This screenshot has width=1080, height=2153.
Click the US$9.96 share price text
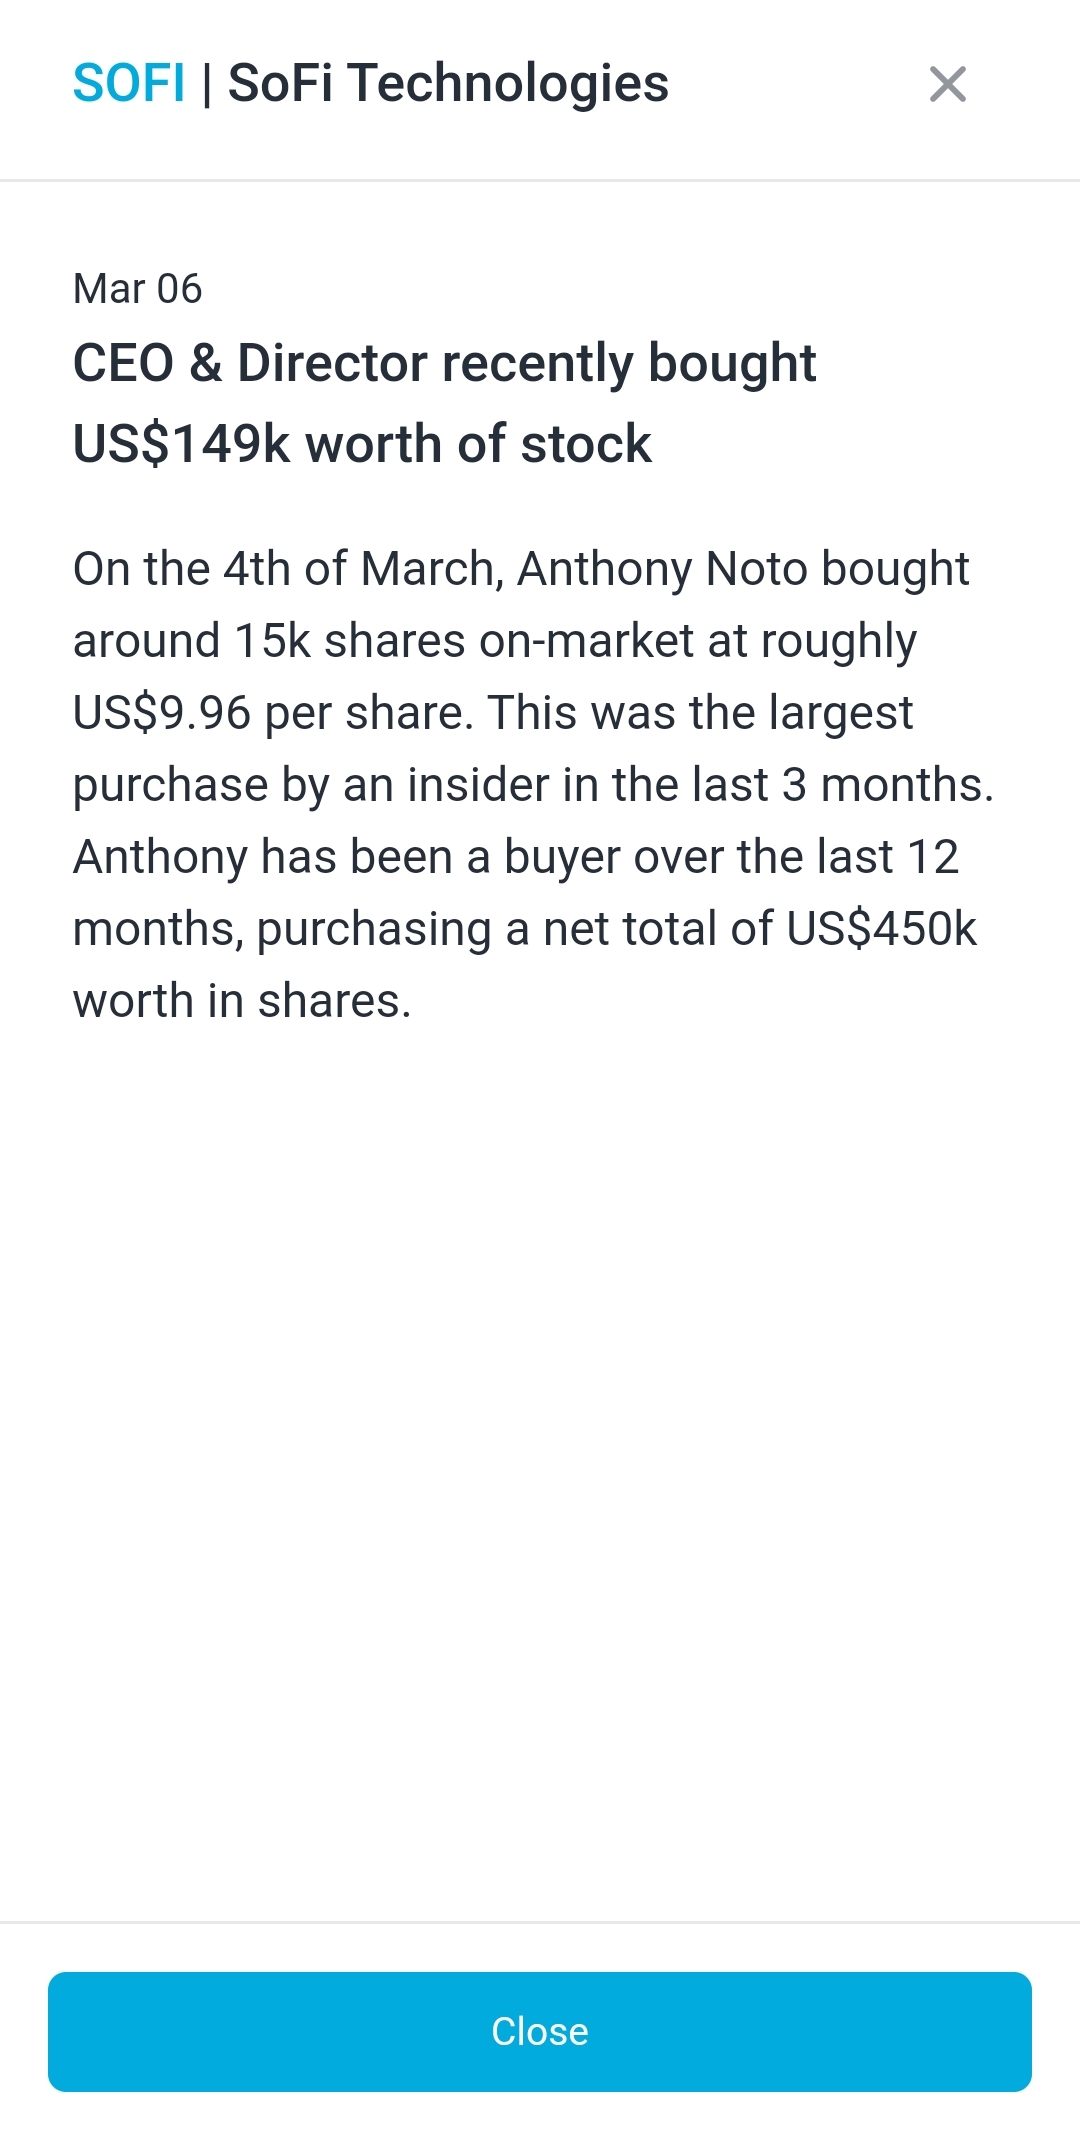point(162,713)
